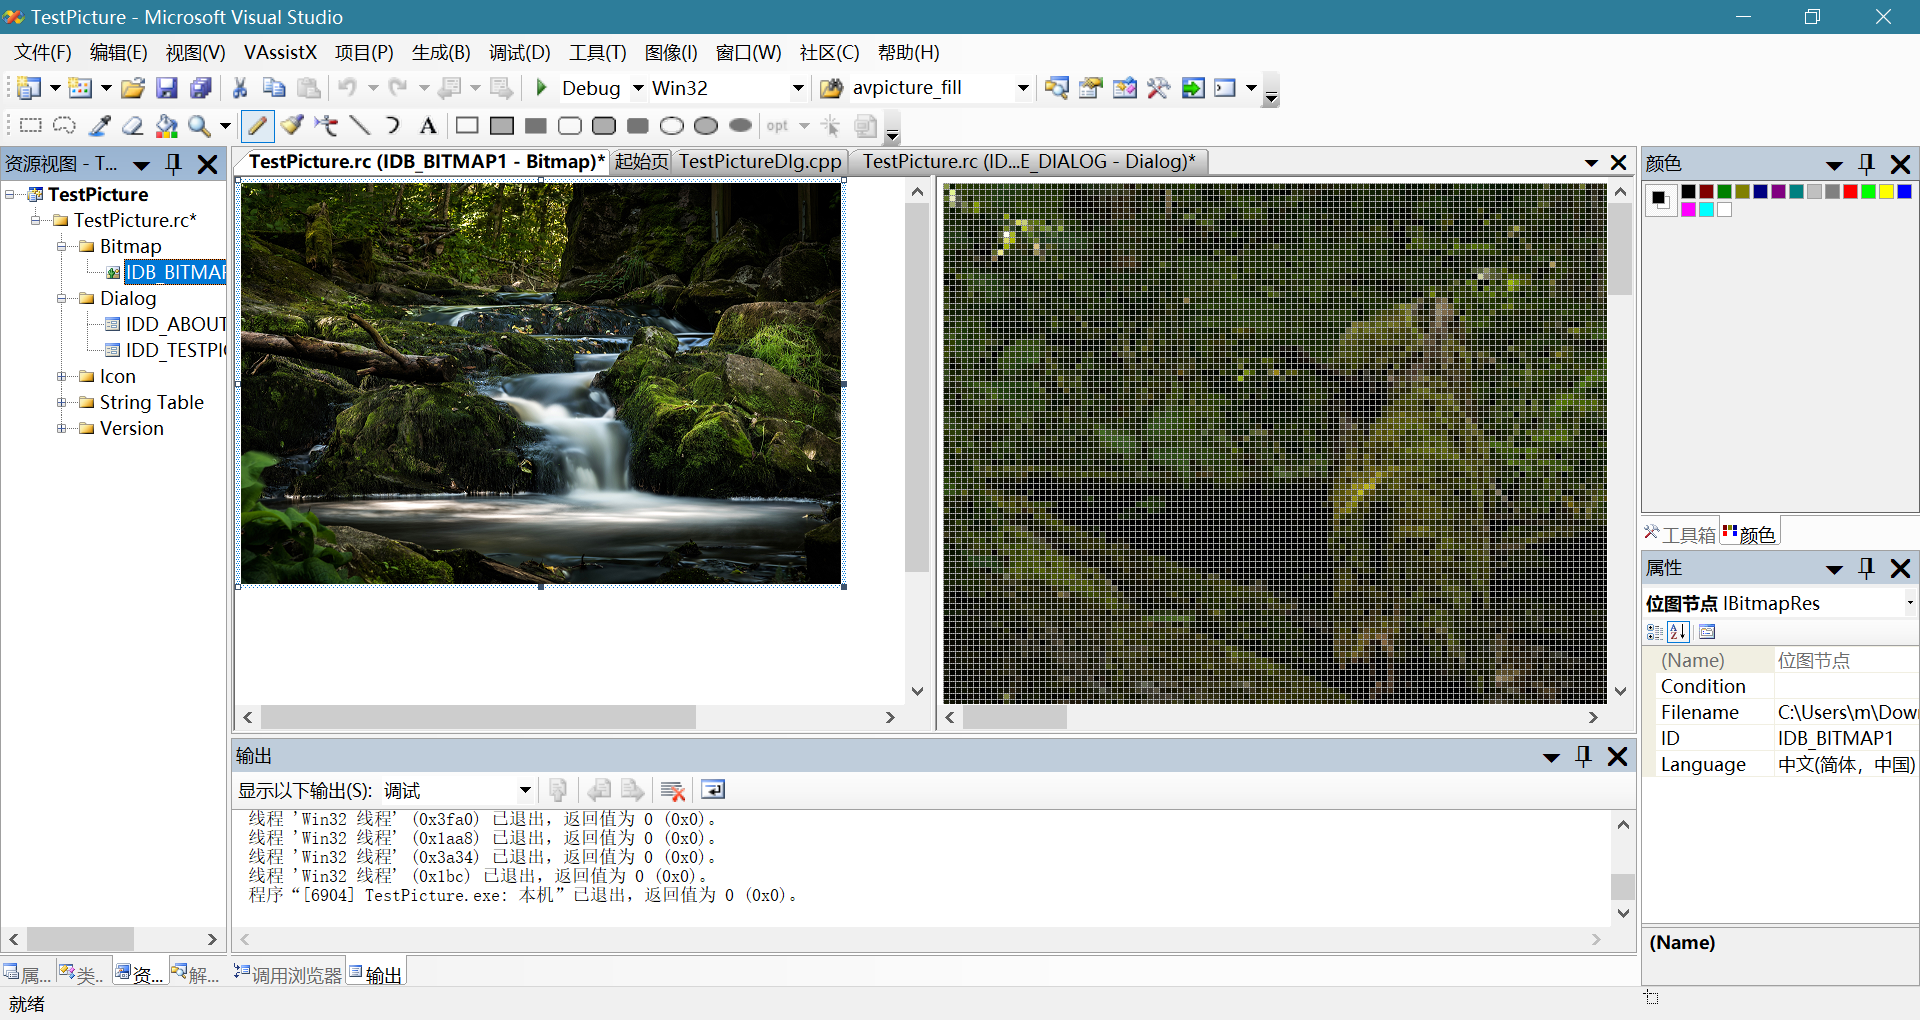Open the 生成(B) menu

[440, 53]
